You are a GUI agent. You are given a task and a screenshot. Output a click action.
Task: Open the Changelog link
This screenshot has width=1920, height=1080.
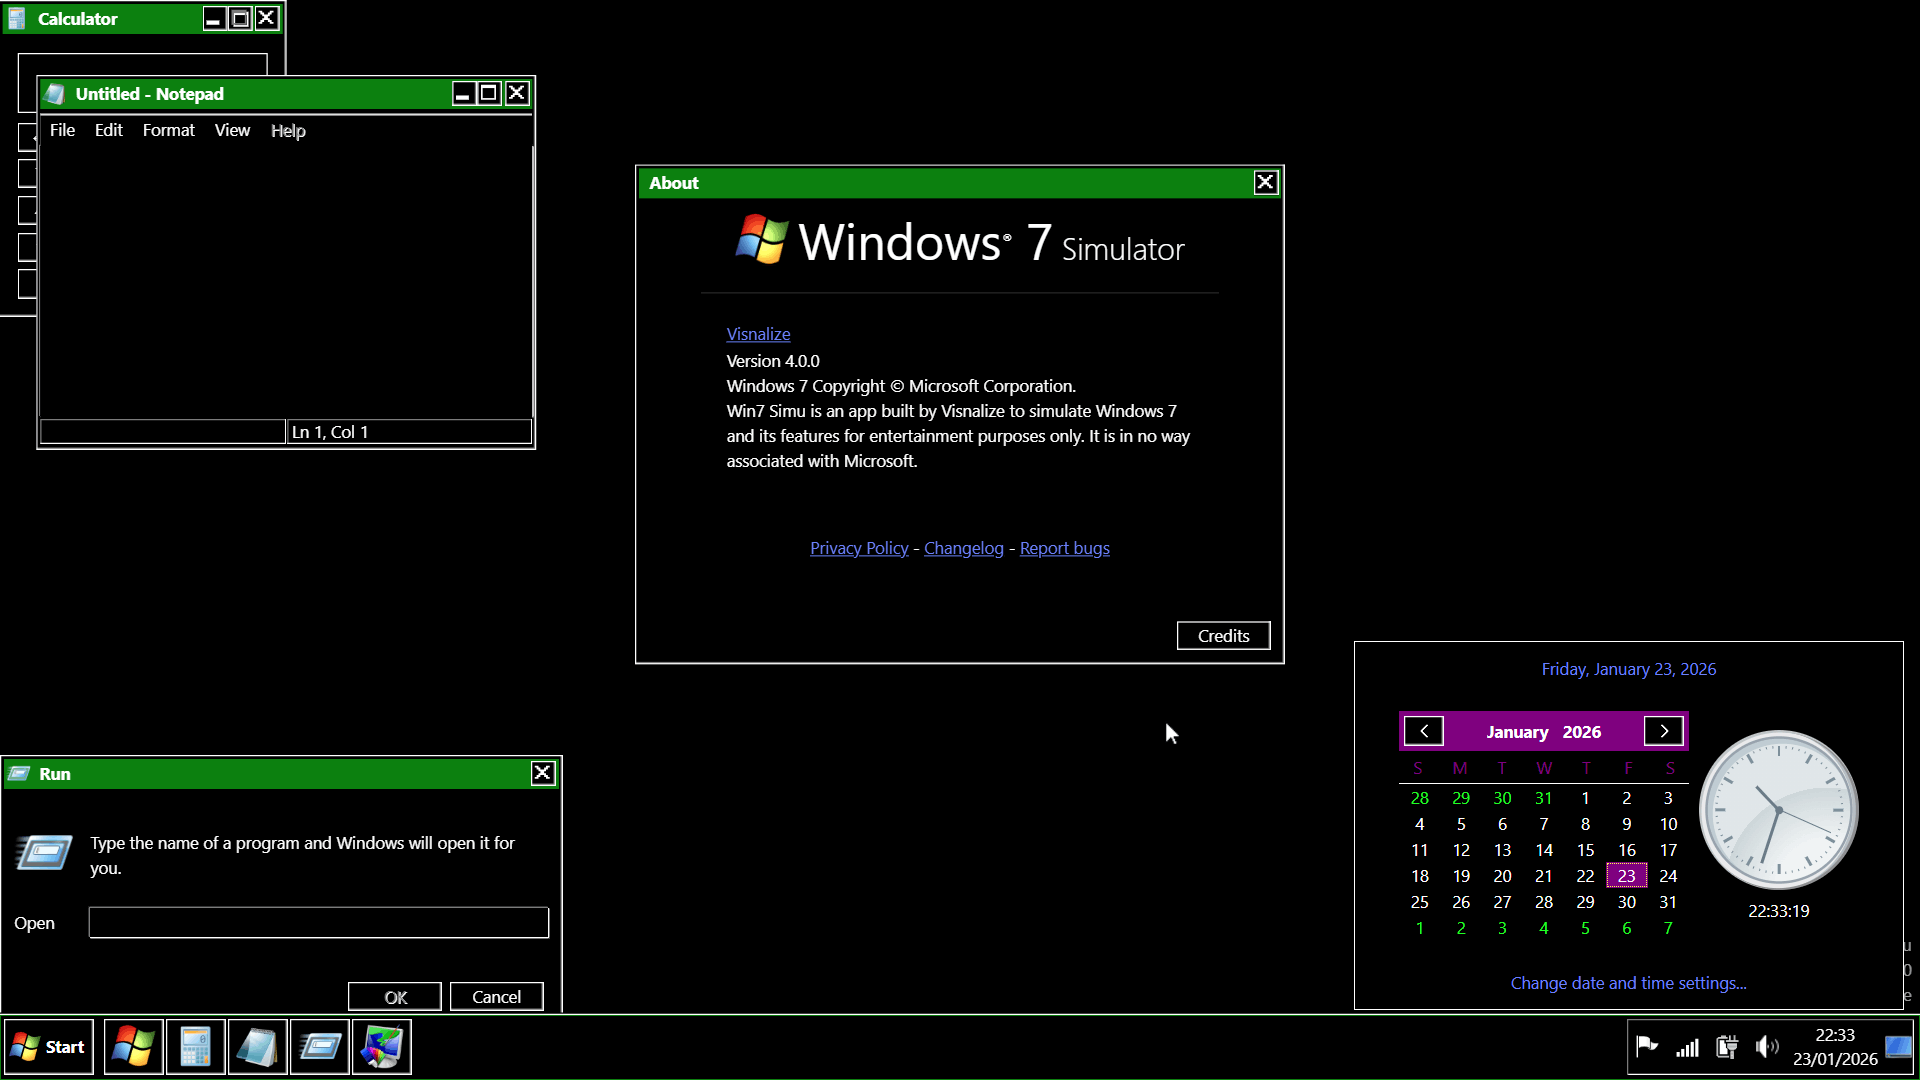963,548
